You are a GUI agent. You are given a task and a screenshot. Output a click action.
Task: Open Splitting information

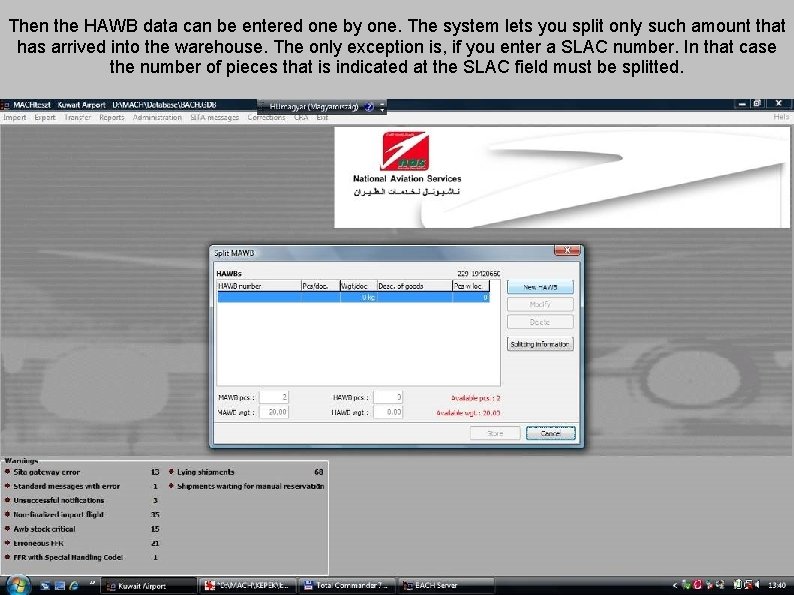[x=540, y=344]
